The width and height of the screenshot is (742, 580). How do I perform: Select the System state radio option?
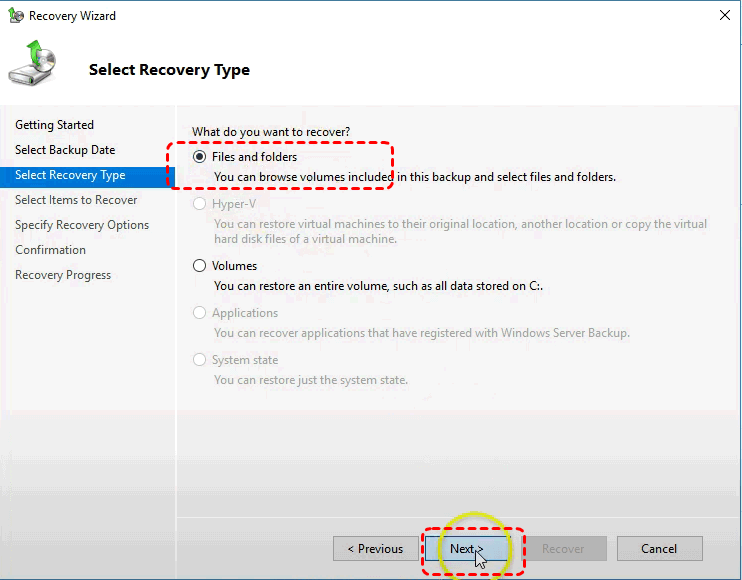pos(199,360)
